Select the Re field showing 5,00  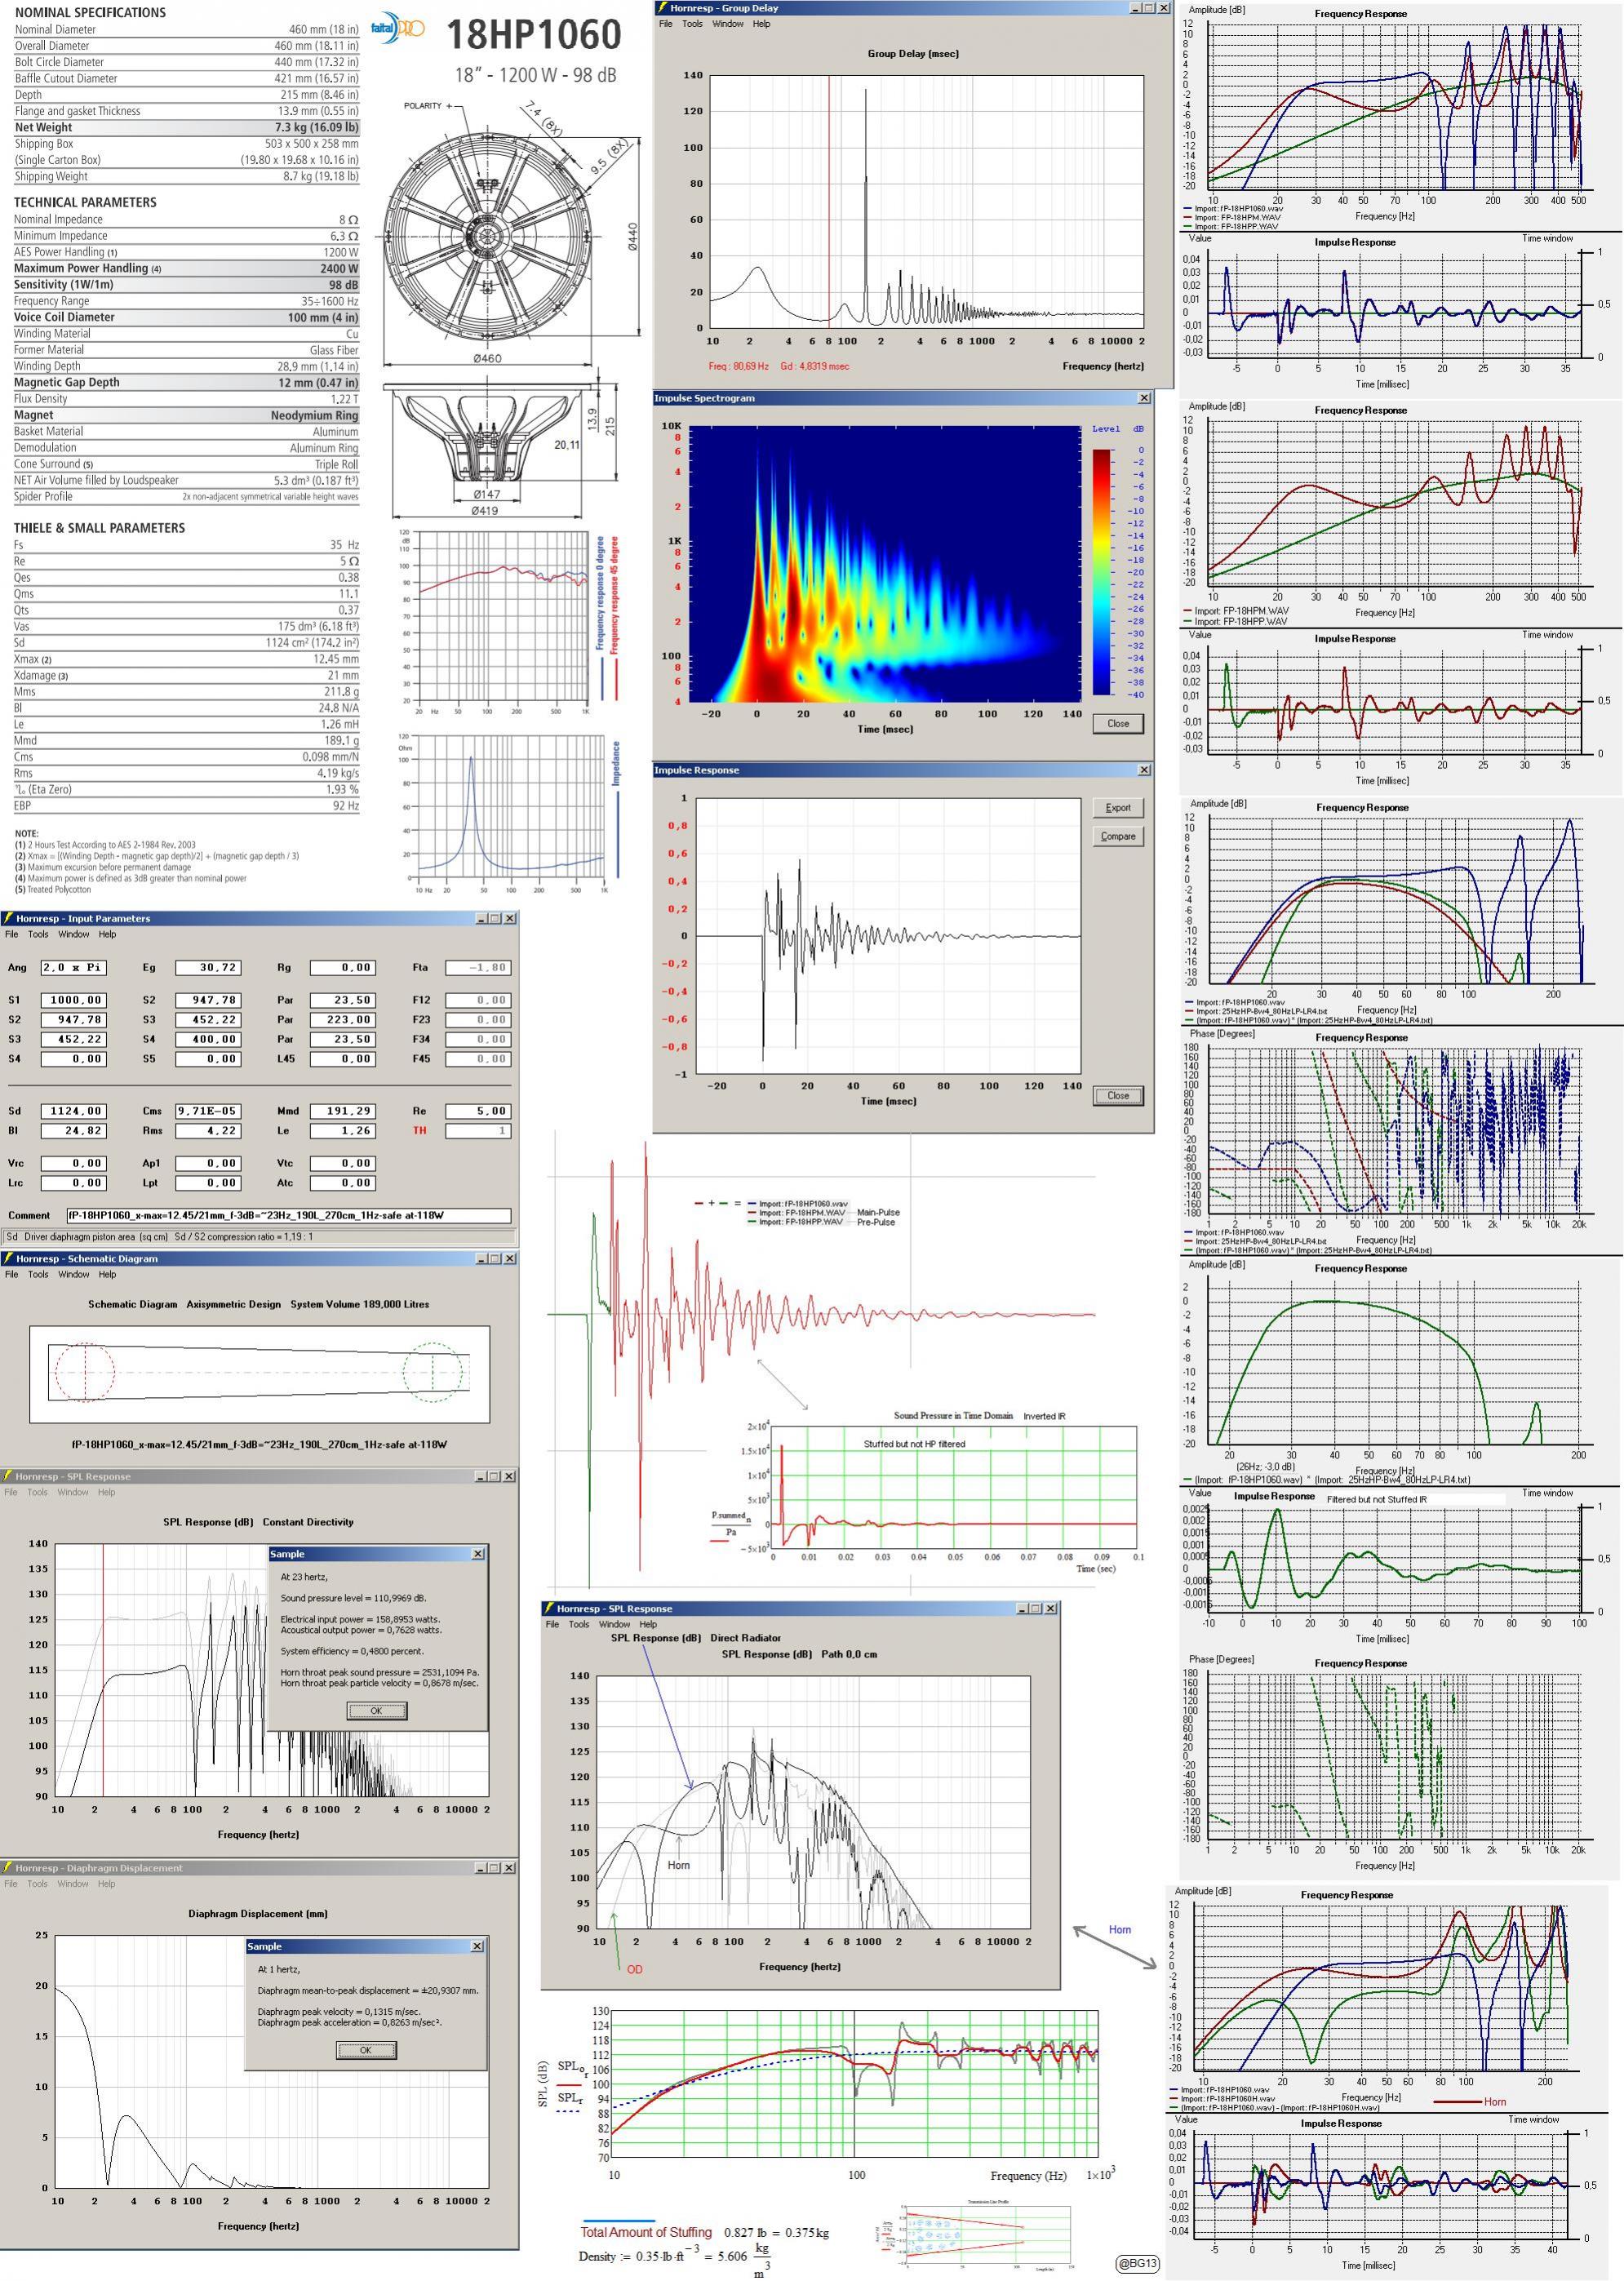click(x=478, y=1111)
